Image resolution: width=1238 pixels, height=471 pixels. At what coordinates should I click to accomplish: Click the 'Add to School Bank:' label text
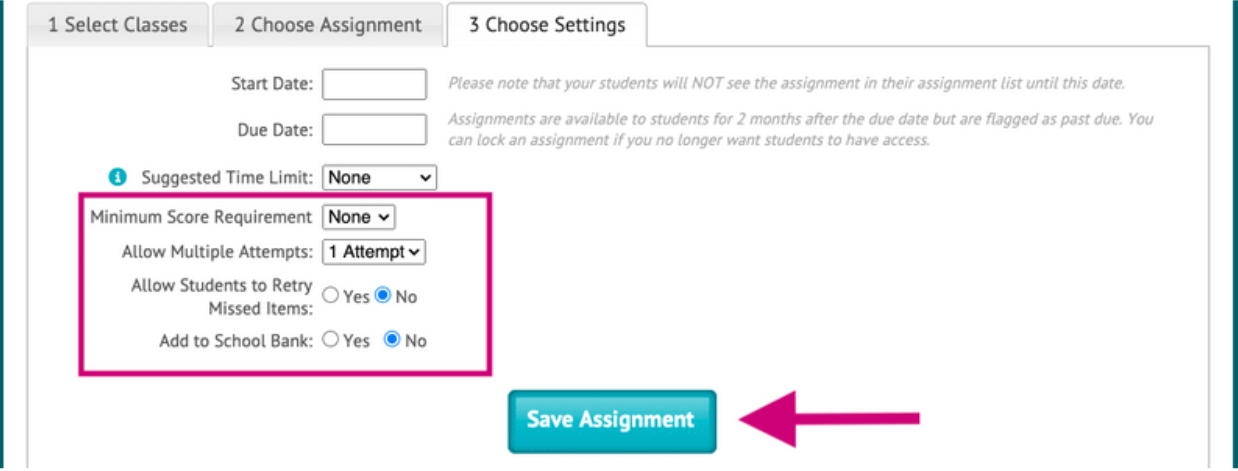[x=236, y=341]
